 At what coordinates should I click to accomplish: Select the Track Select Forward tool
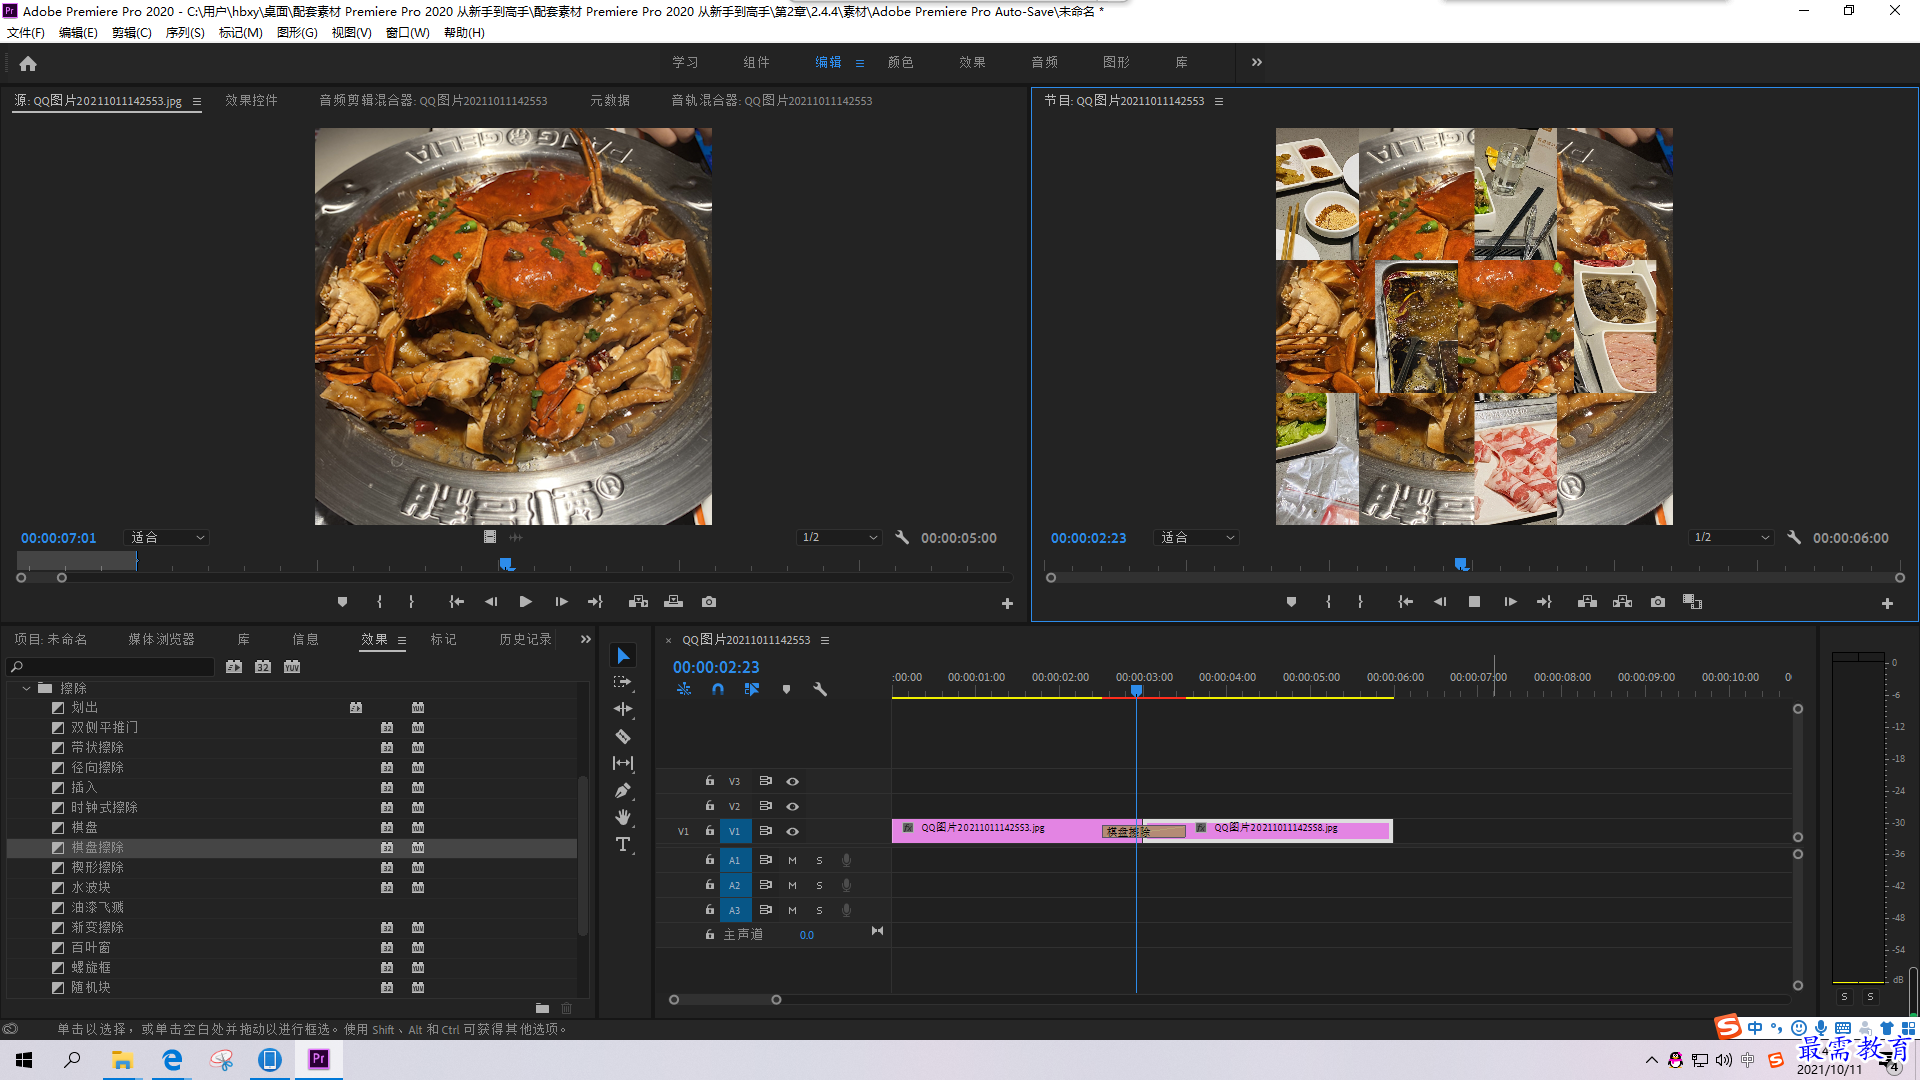coord(623,682)
